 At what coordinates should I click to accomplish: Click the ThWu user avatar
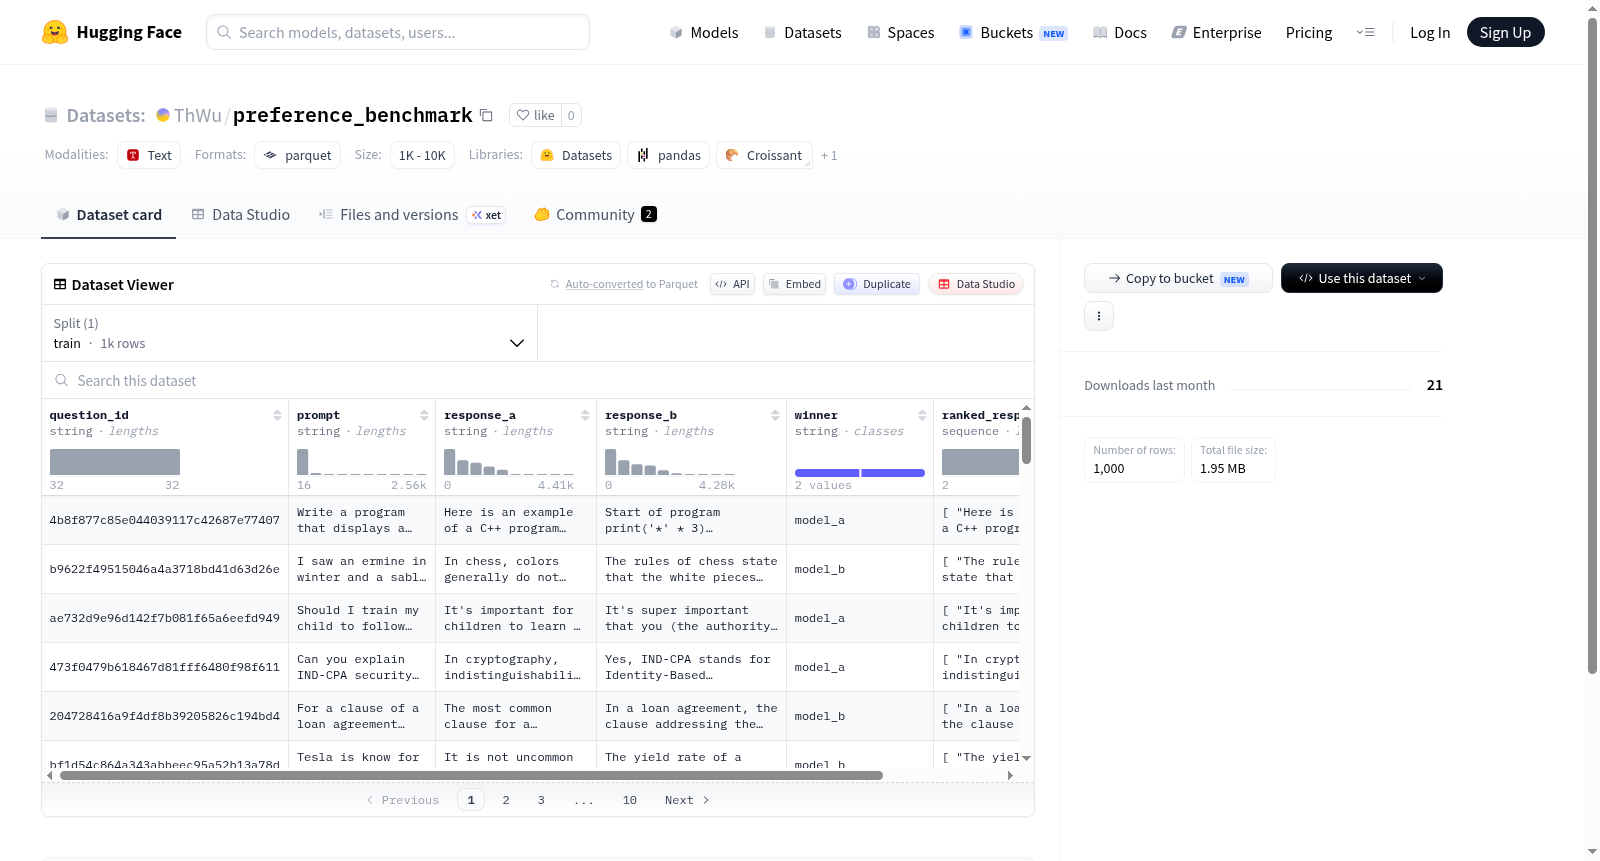[x=163, y=115]
